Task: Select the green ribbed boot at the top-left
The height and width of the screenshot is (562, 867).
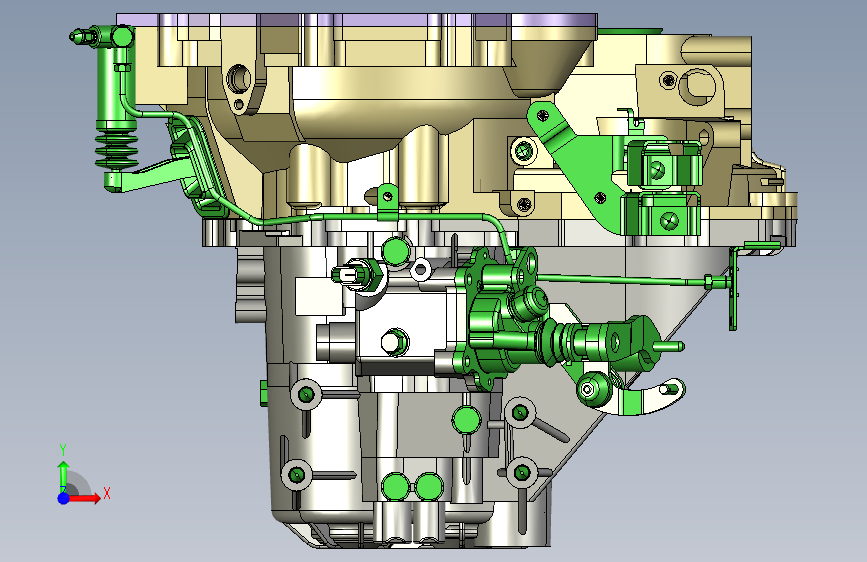Action: pyautogui.click(x=117, y=149)
